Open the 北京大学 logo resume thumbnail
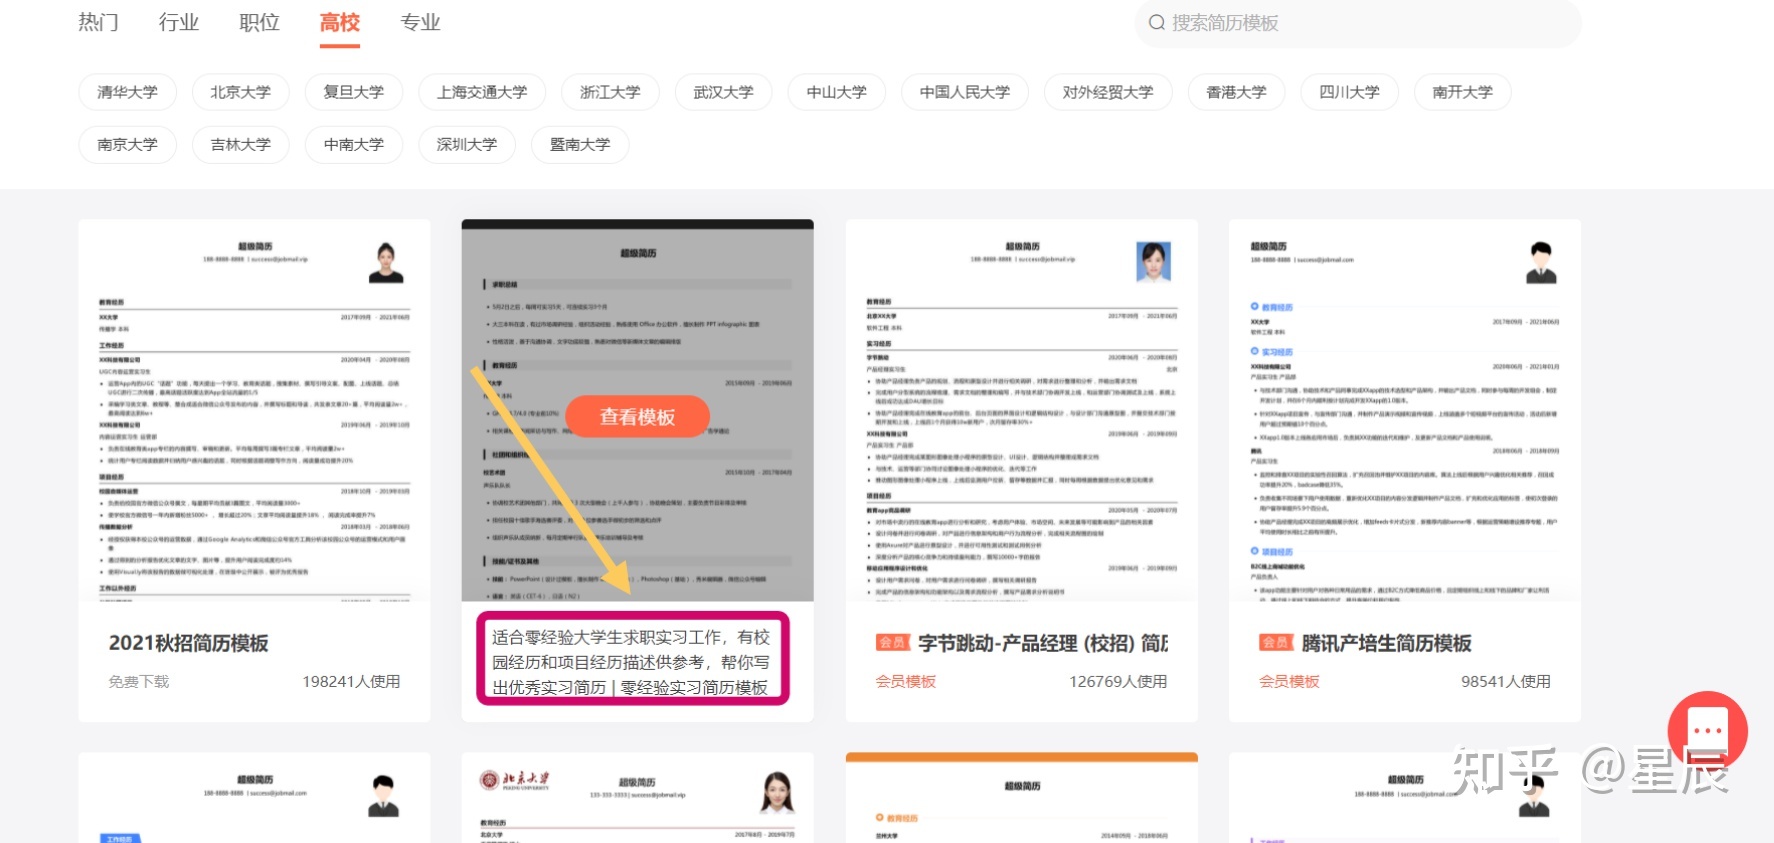1774x843 pixels. [x=637, y=798]
